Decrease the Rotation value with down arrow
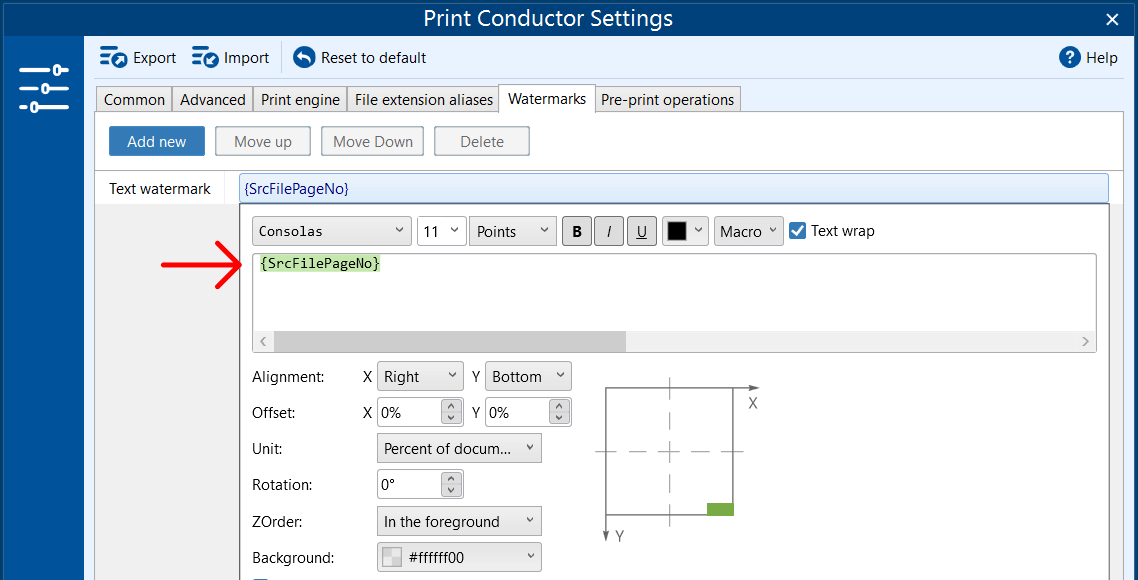This screenshot has height=580, width=1138. 451,490
